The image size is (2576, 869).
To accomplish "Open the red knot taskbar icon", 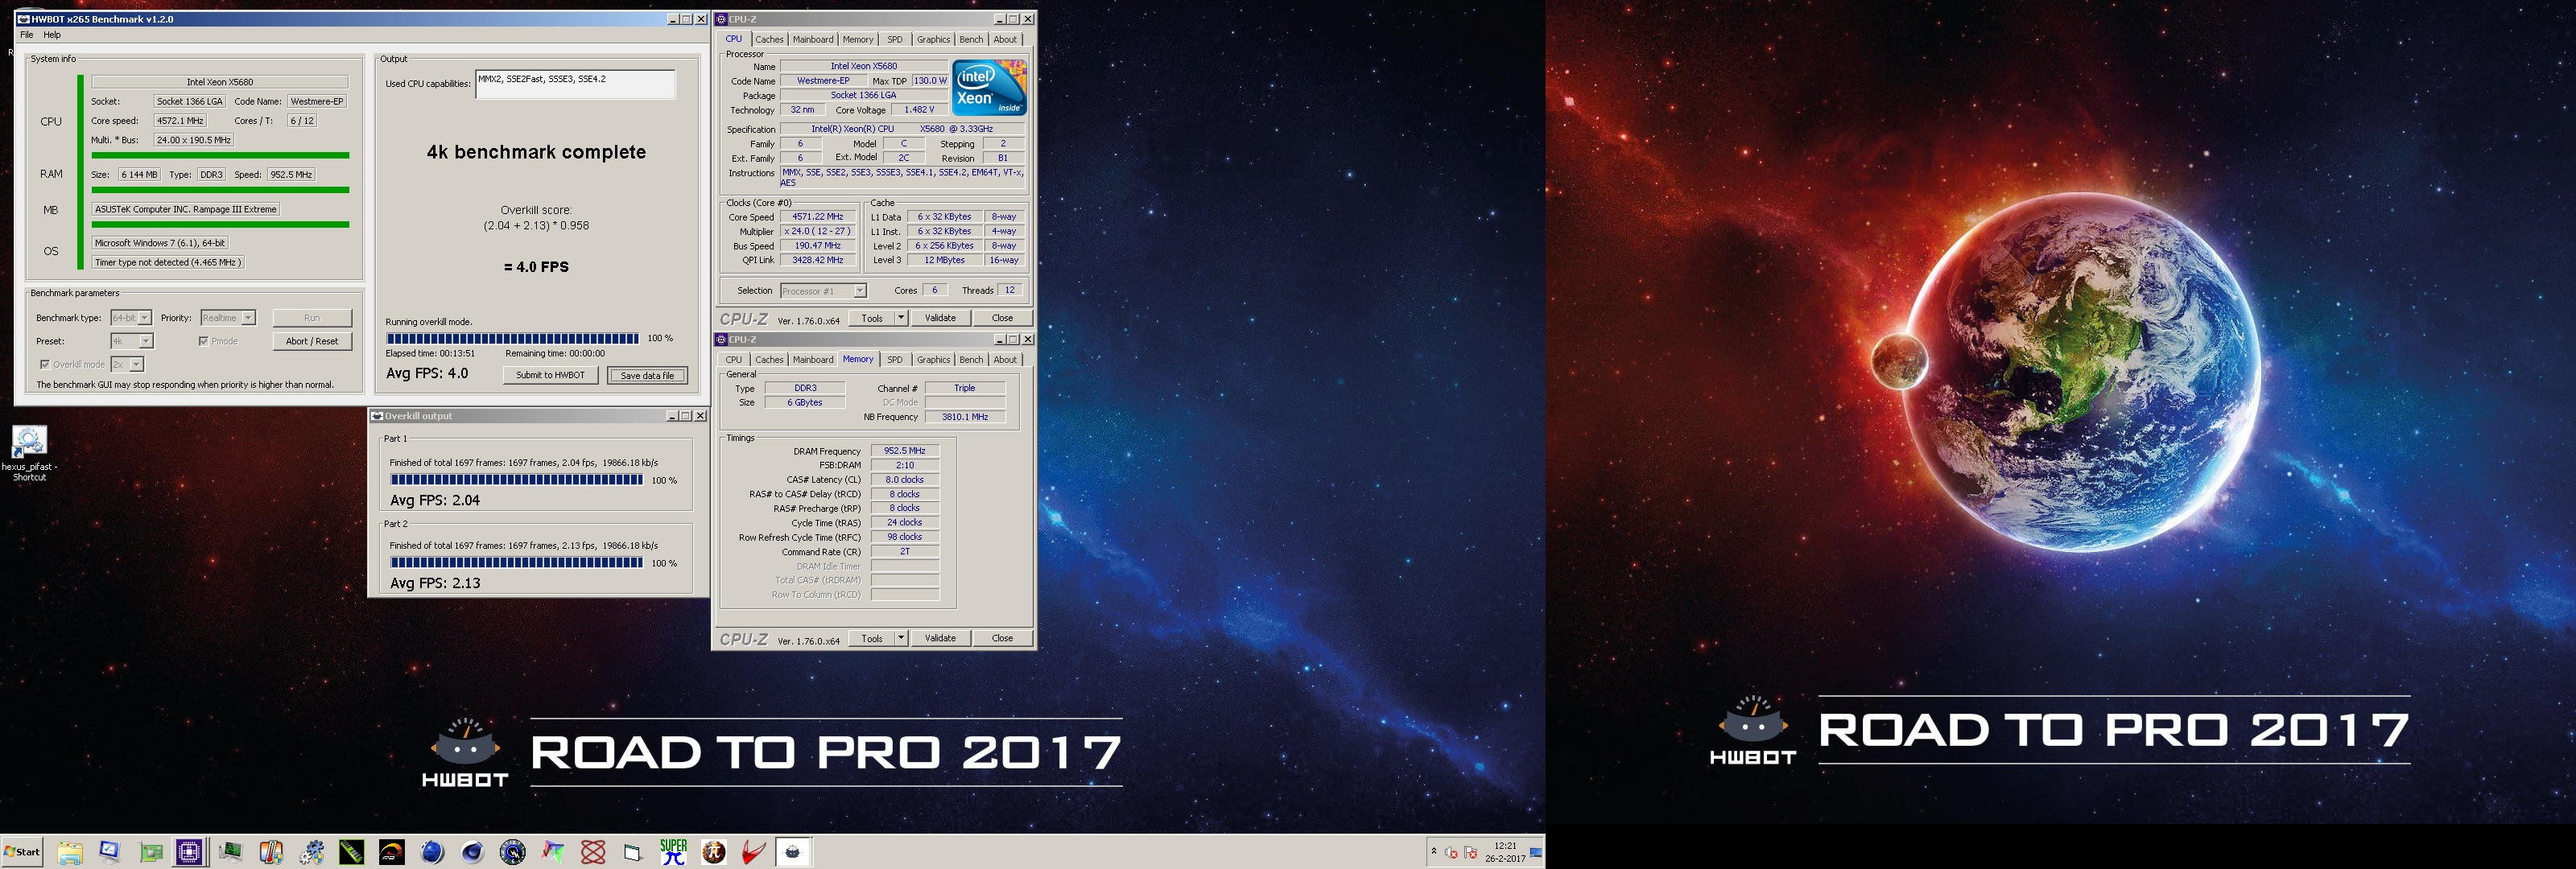I will point(593,852).
